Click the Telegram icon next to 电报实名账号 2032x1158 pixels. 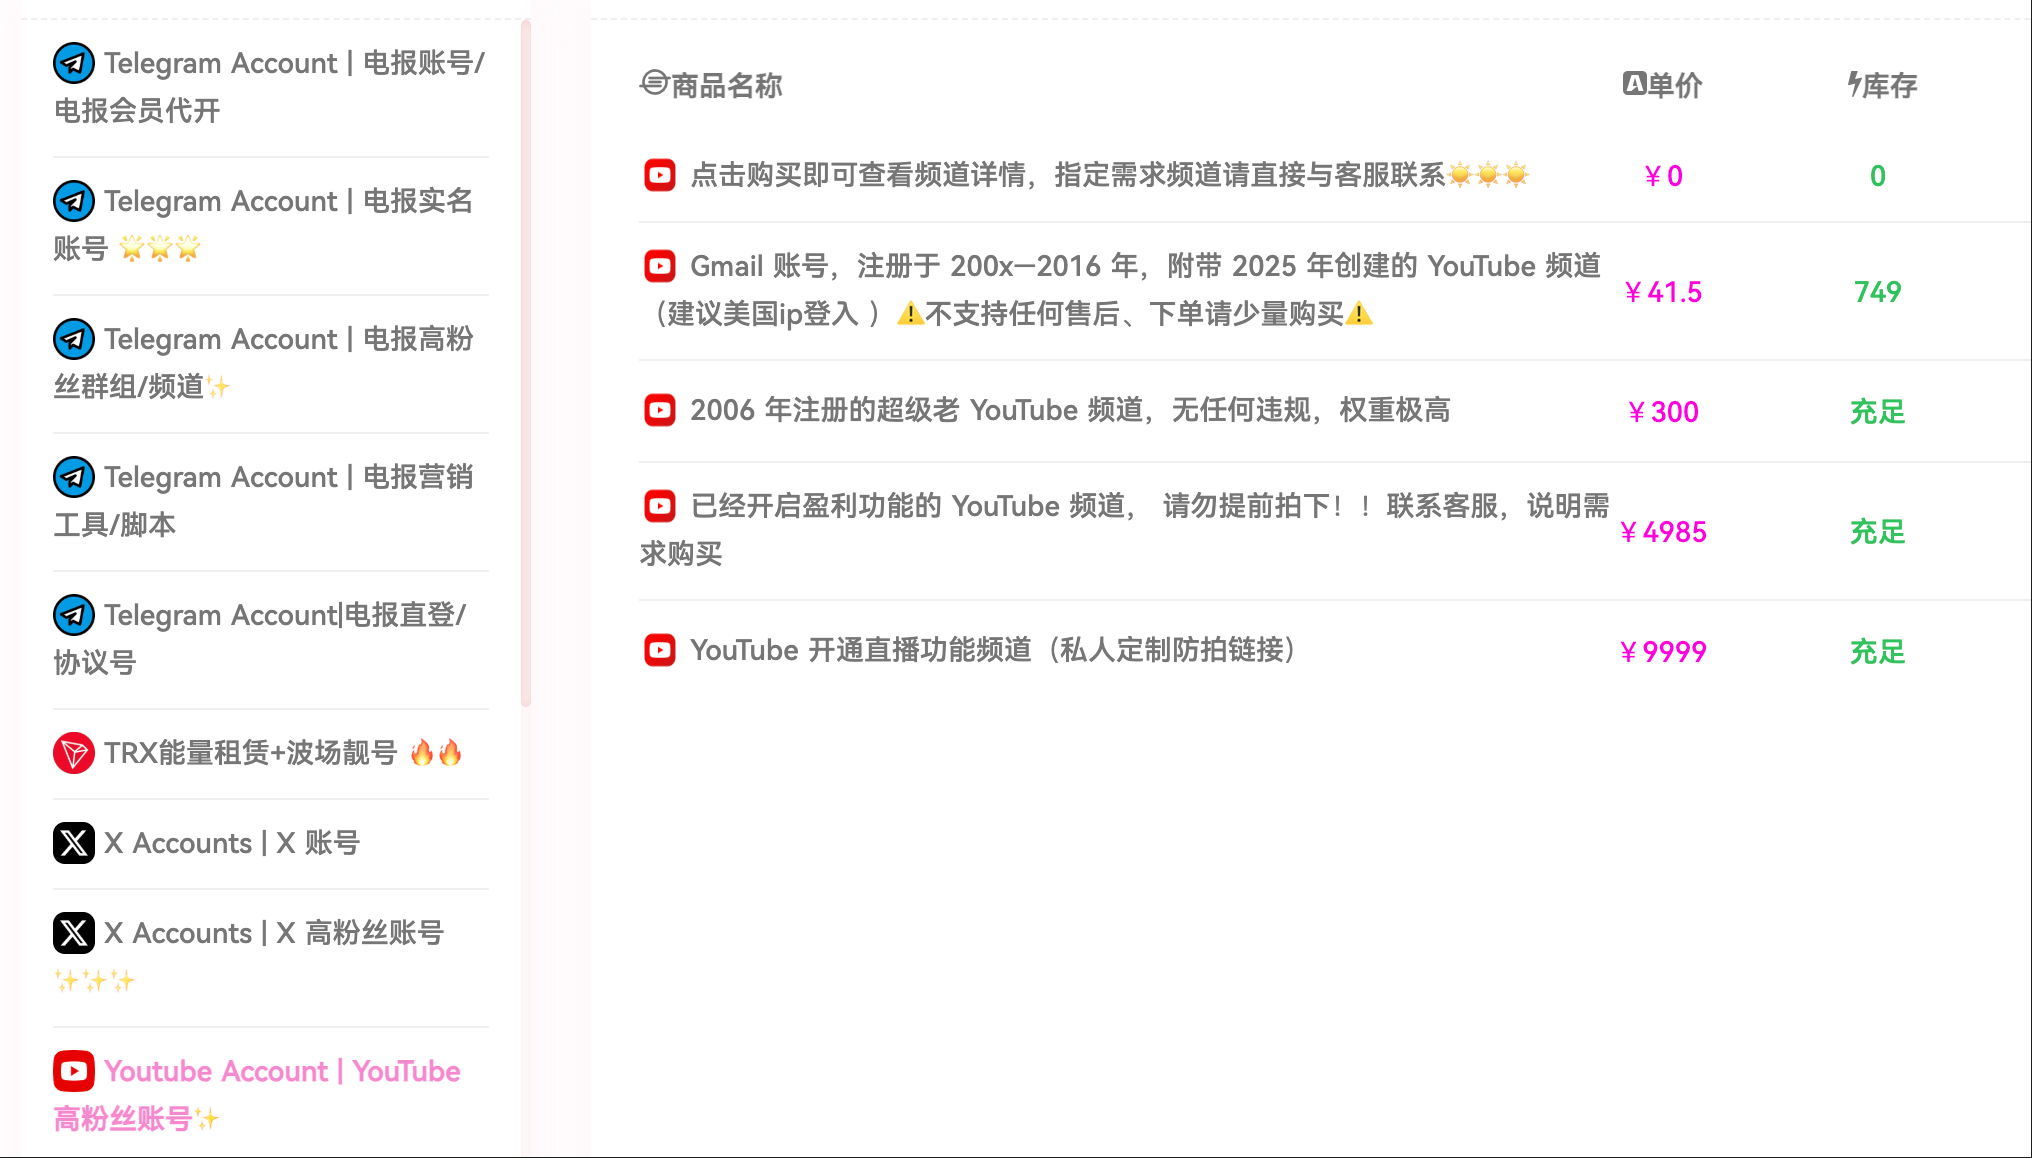(74, 201)
